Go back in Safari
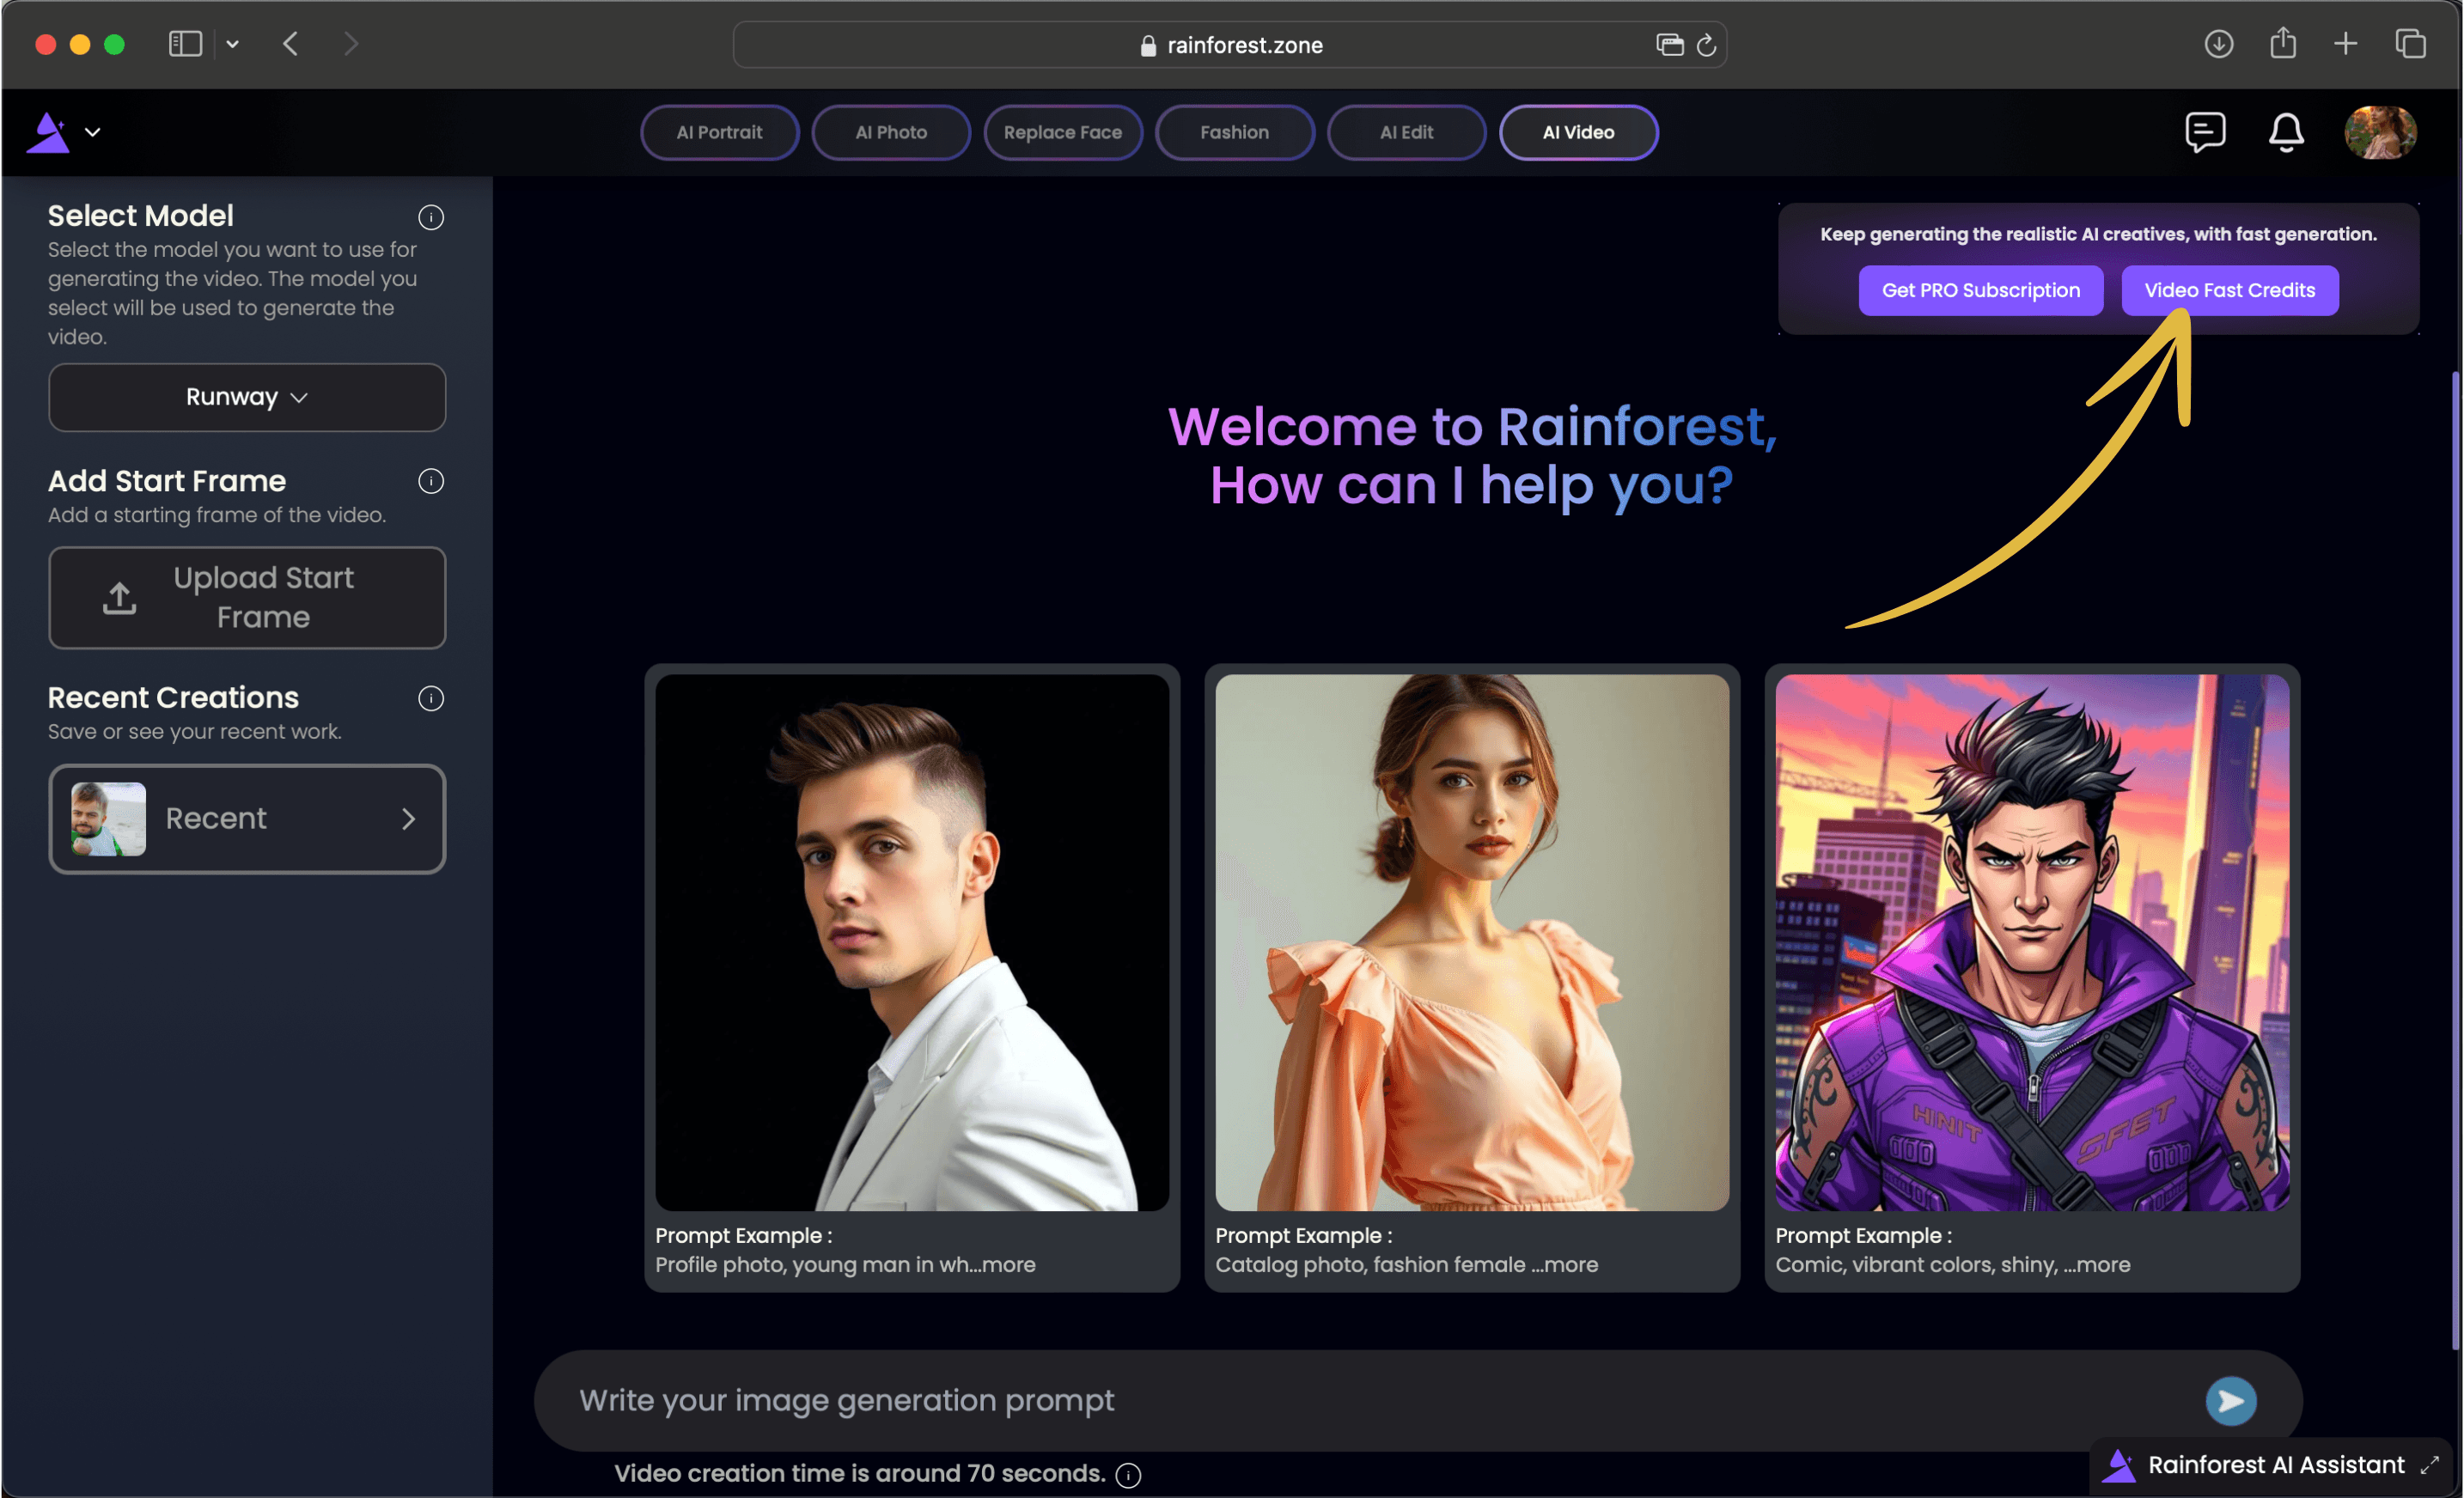 pyautogui.click(x=290, y=44)
